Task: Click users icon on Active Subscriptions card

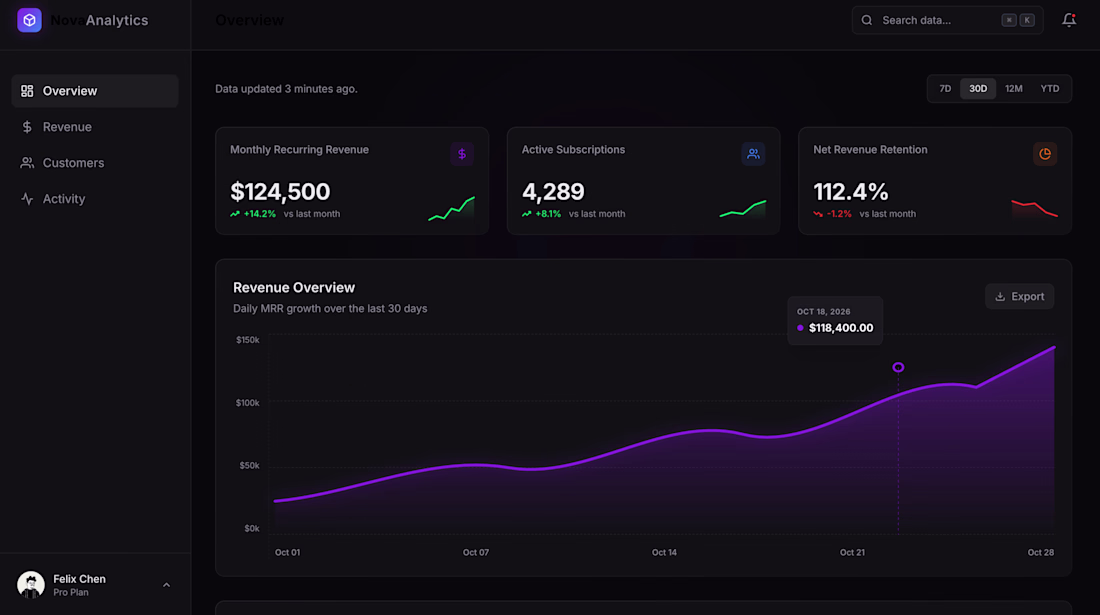Action: [x=753, y=154]
